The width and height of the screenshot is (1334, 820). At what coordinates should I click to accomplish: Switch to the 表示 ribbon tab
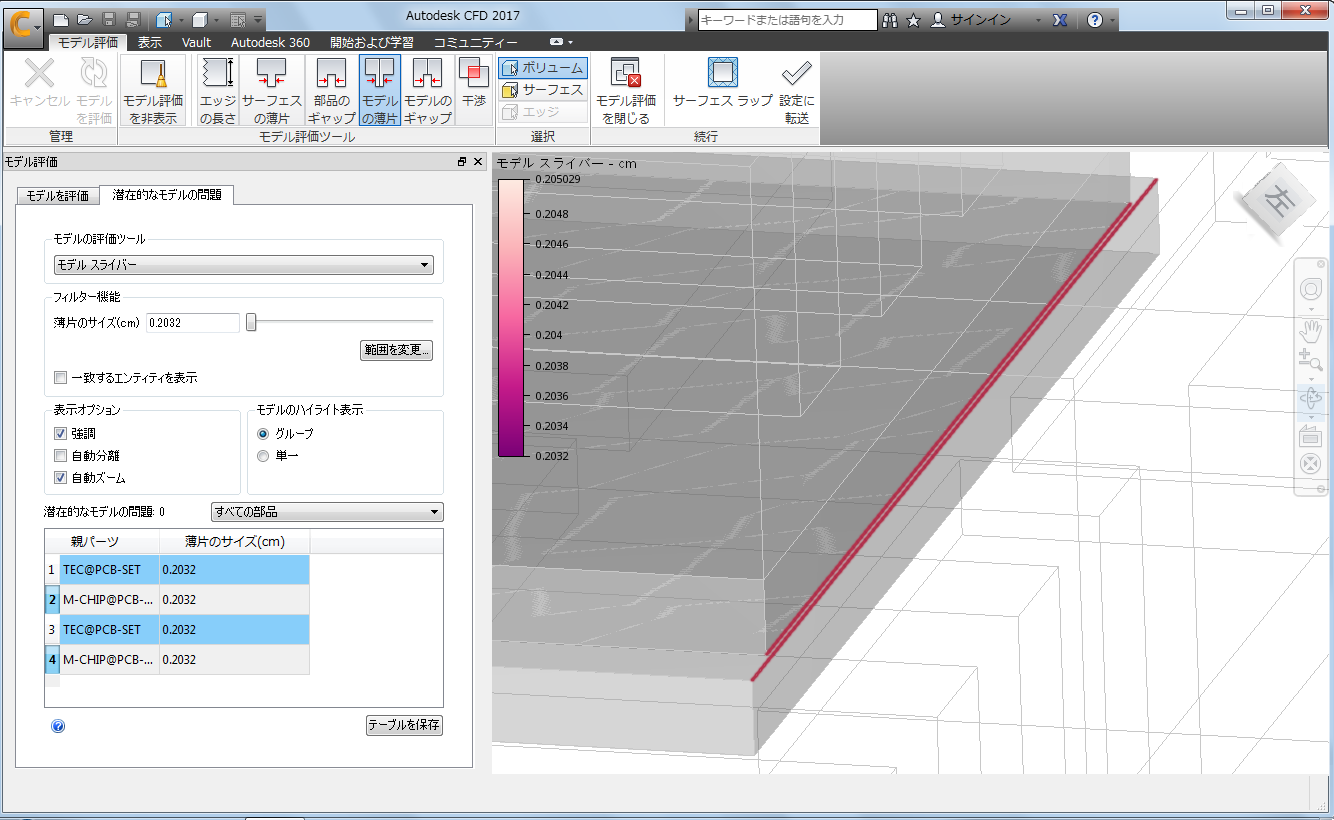click(150, 42)
